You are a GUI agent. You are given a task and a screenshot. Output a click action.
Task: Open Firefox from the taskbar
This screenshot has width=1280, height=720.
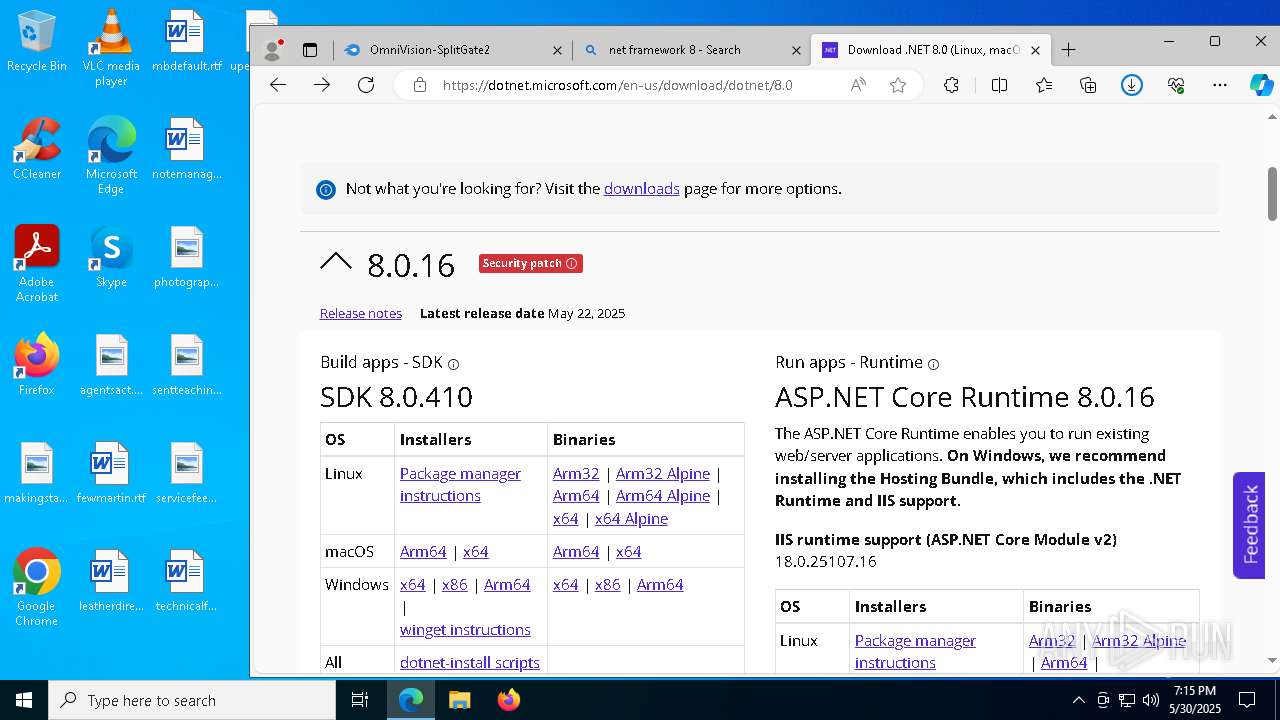click(x=508, y=700)
